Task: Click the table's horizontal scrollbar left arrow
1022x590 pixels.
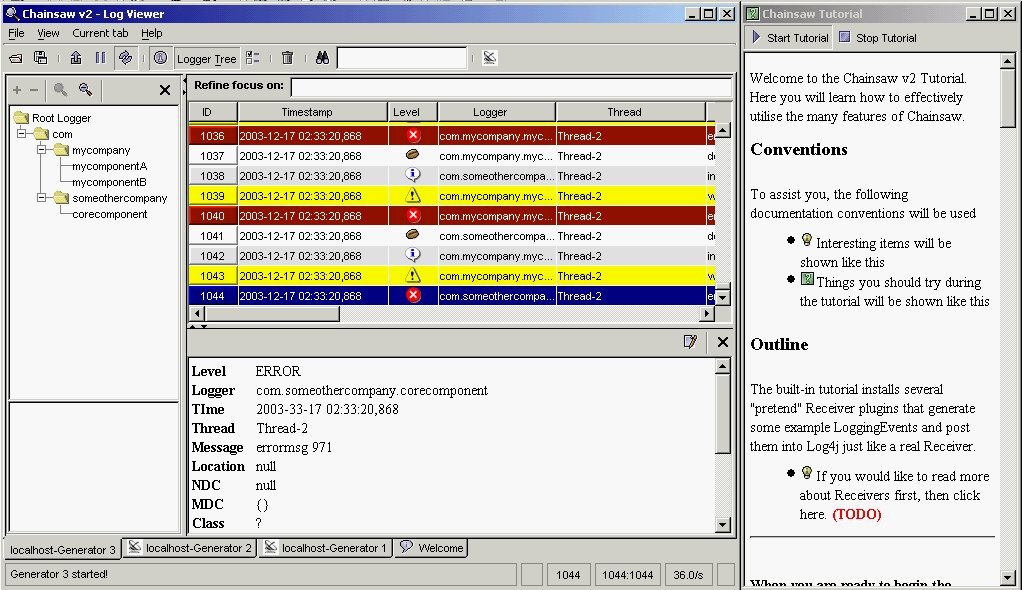Action: [196, 314]
